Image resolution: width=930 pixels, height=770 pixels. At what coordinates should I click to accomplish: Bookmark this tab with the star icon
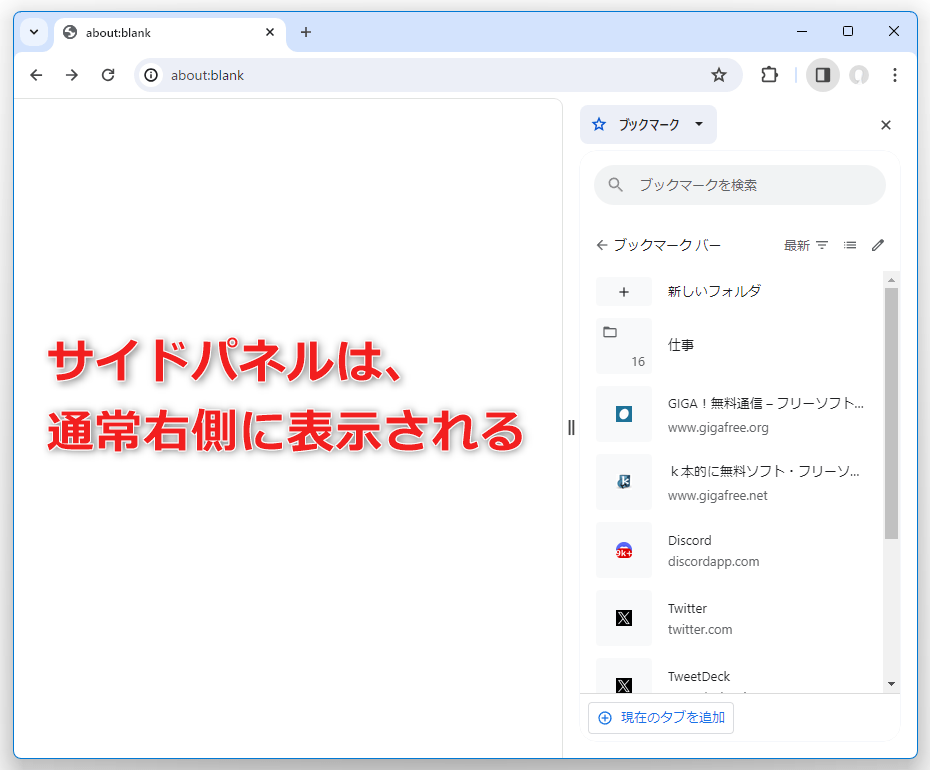point(719,75)
